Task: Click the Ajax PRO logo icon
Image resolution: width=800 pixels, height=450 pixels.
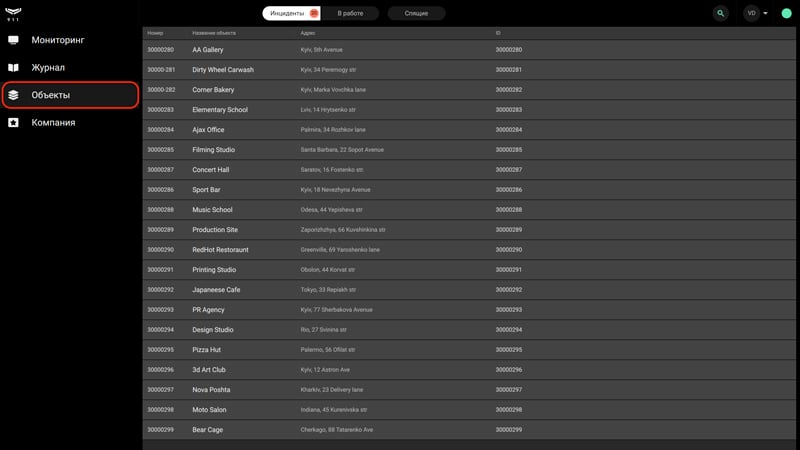Action: [13, 14]
